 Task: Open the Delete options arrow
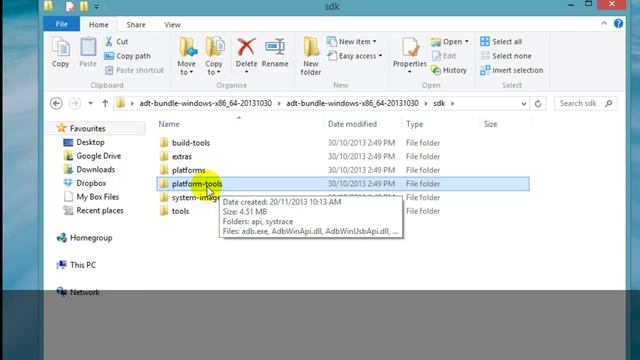pyautogui.click(x=246, y=72)
